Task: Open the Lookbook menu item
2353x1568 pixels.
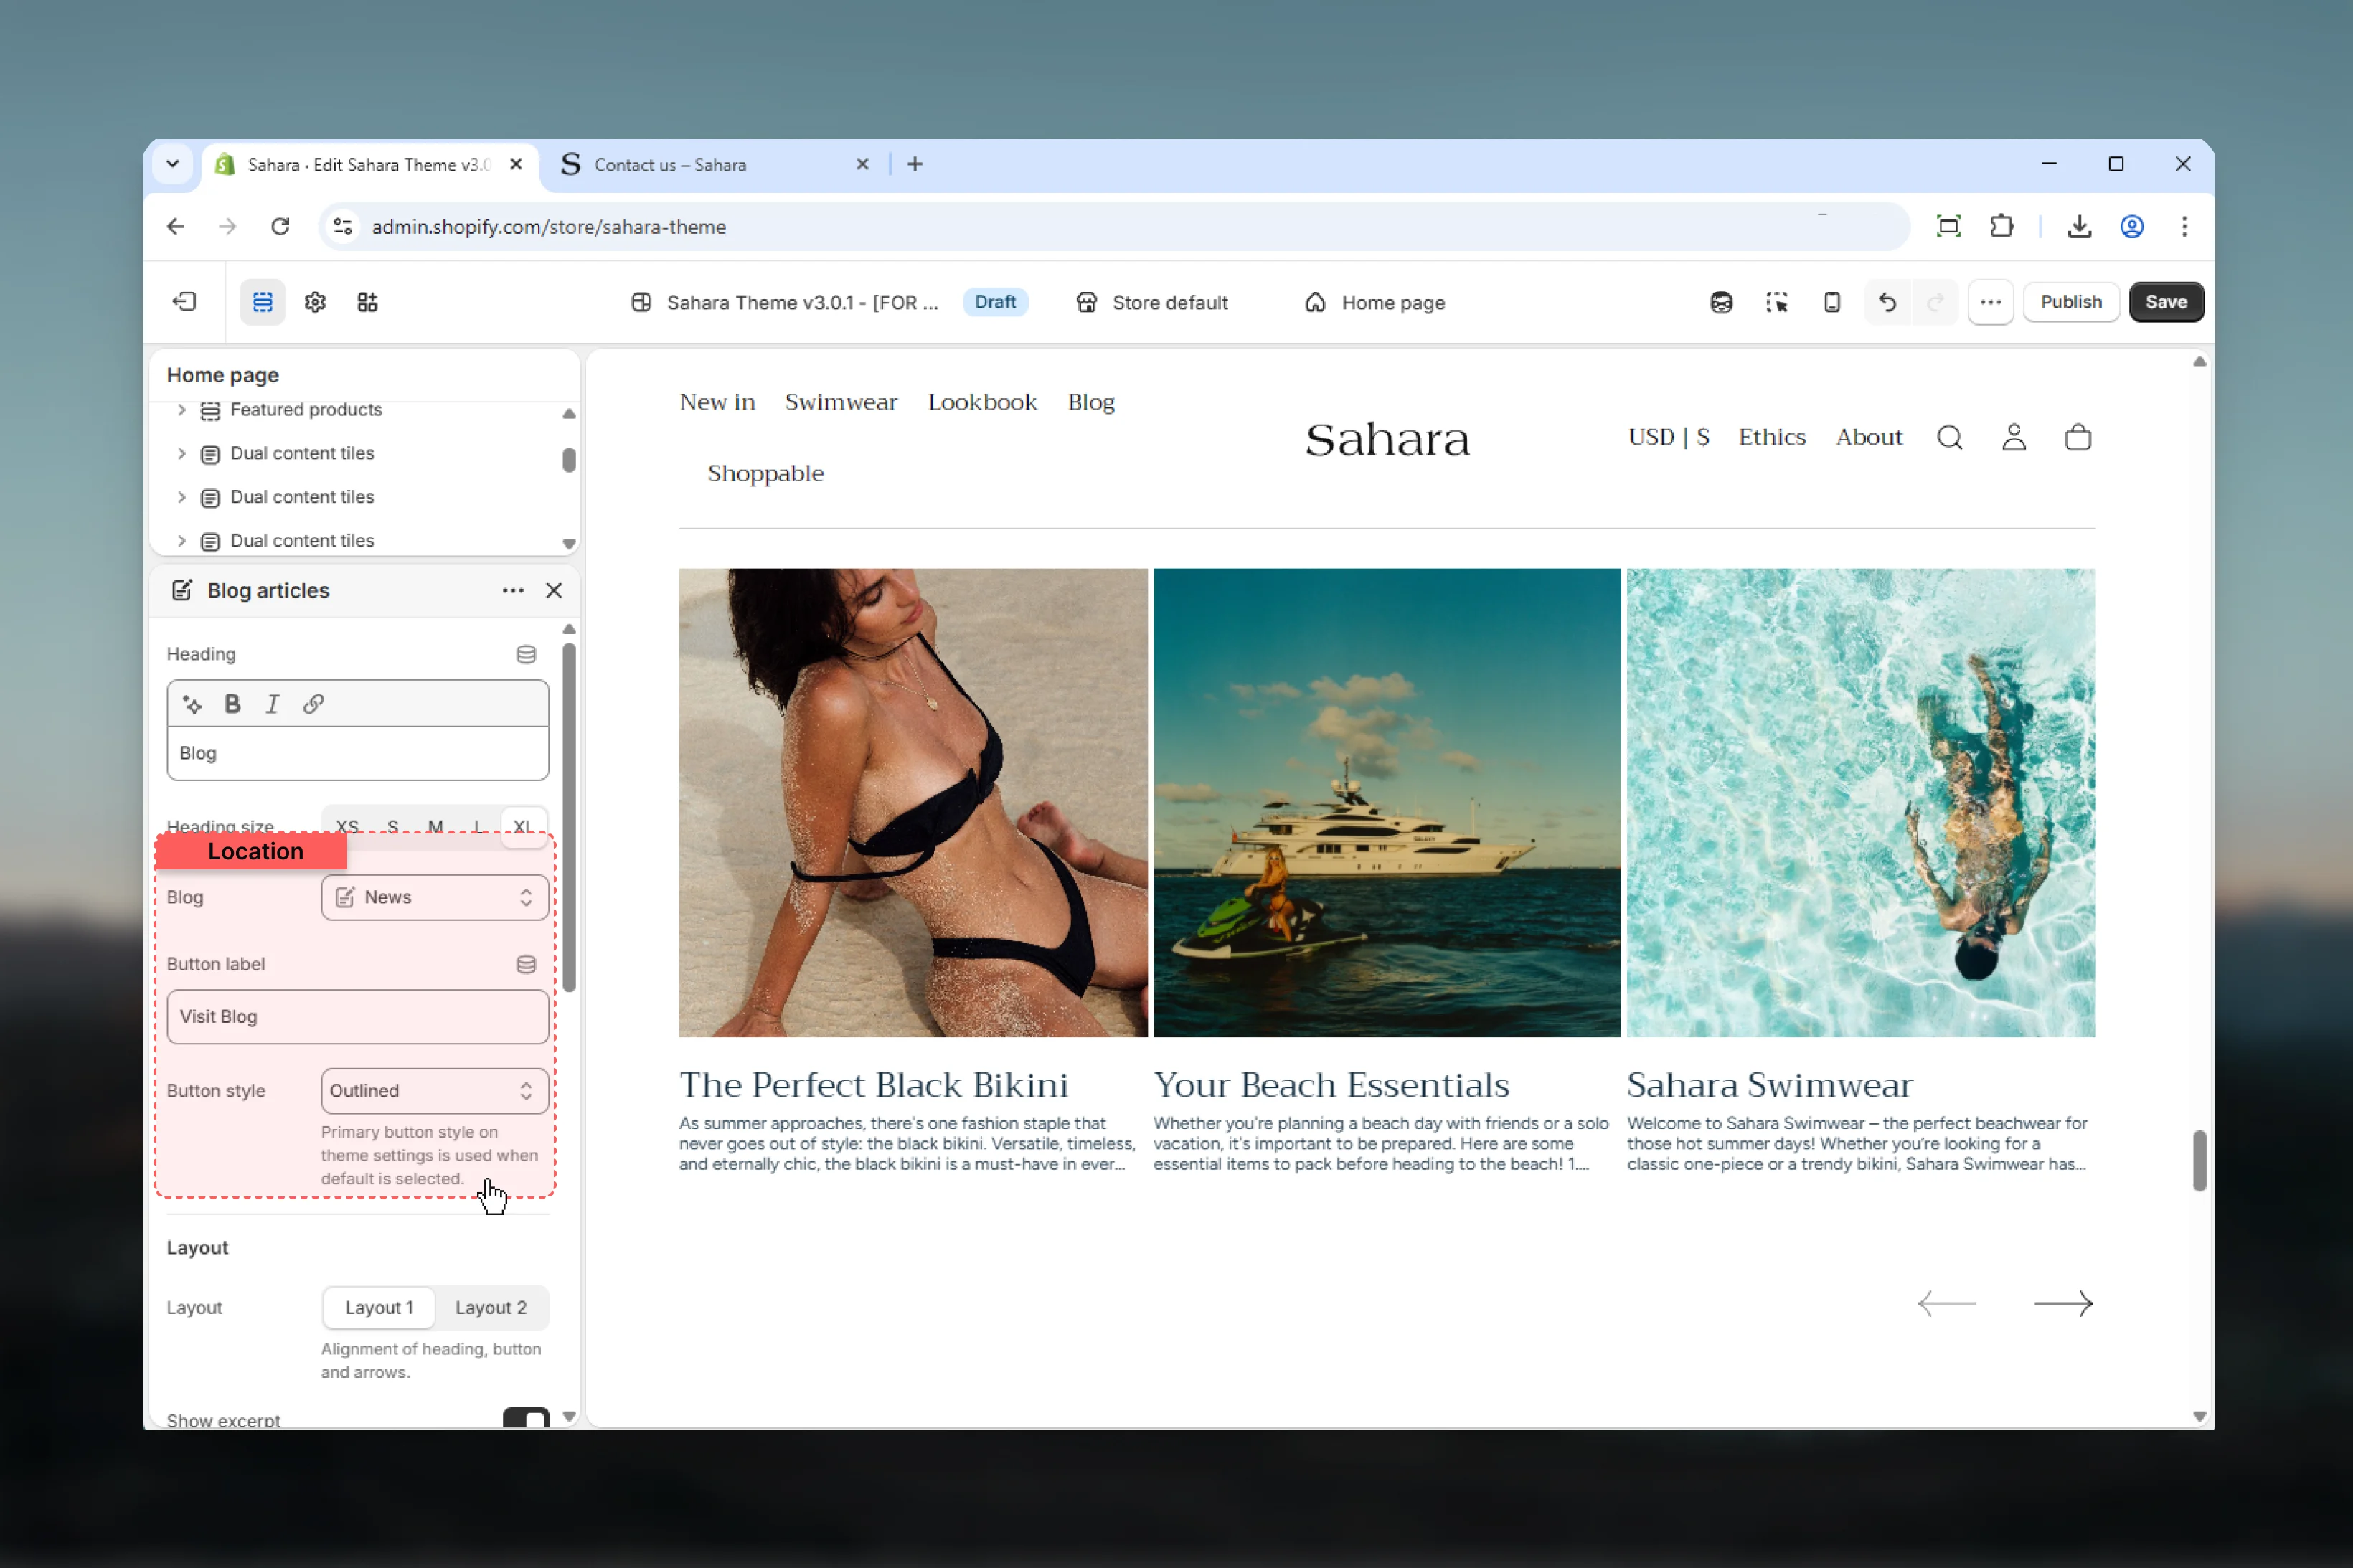Action: (982, 402)
